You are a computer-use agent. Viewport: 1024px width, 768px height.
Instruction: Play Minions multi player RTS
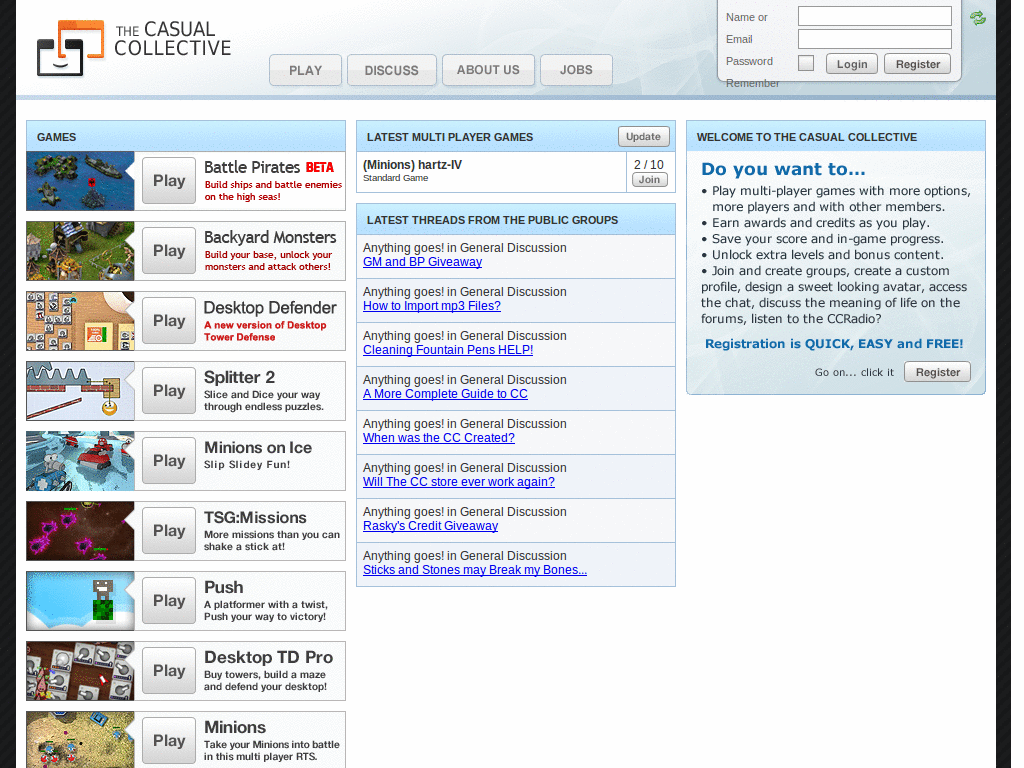coord(169,740)
